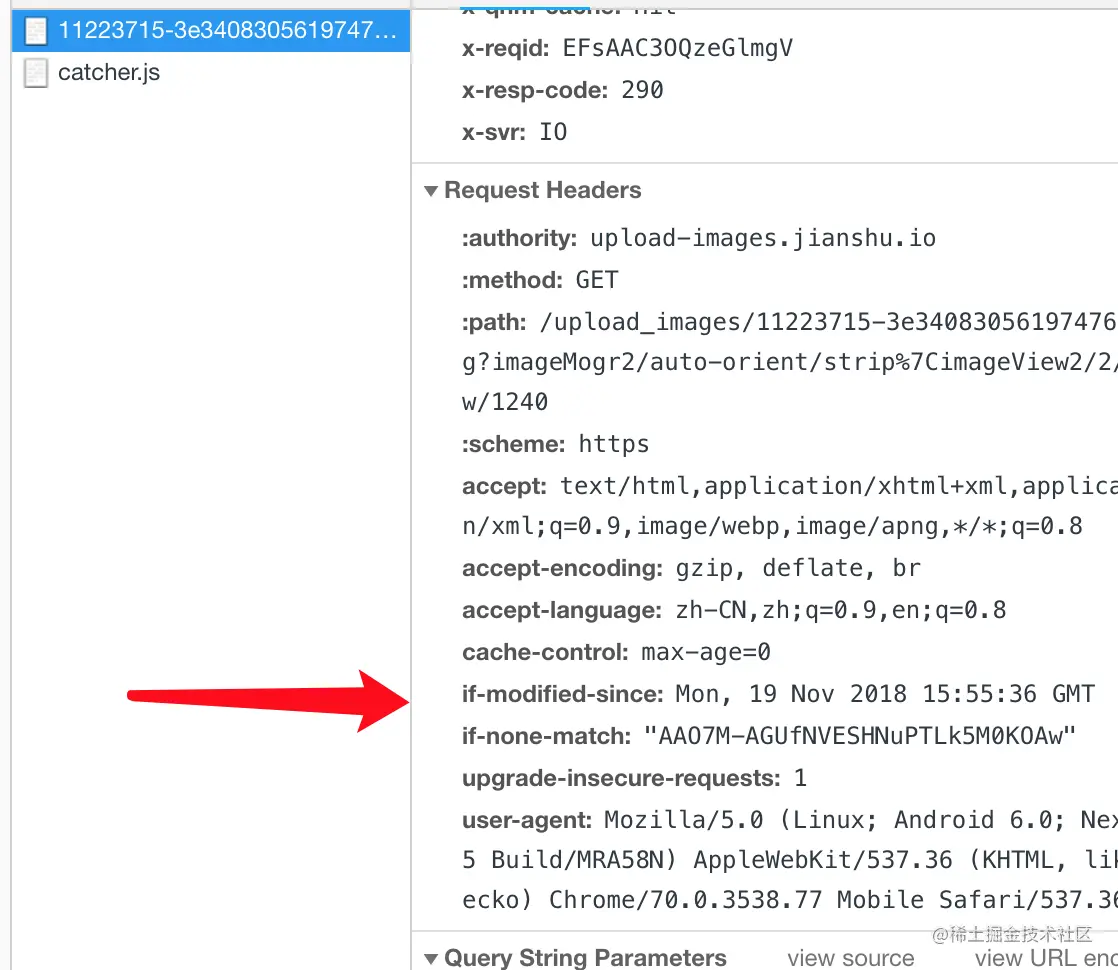Click the accept-encoding value gzip, deflate, br
The image size is (1118, 970).
[x=799, y=568]
